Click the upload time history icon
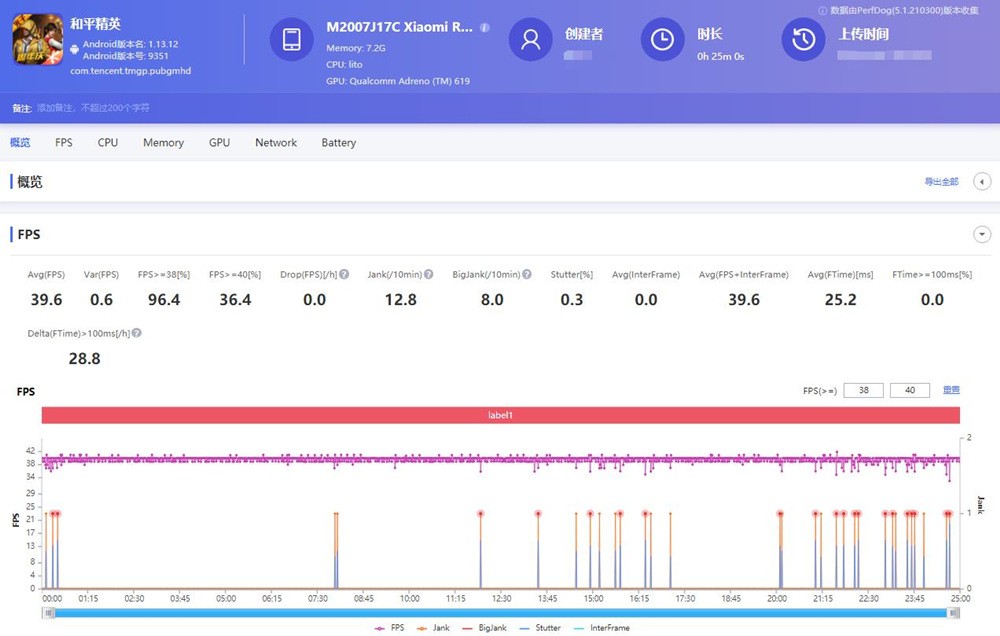This screenshot has height=636, width=1000. [804, 40]
